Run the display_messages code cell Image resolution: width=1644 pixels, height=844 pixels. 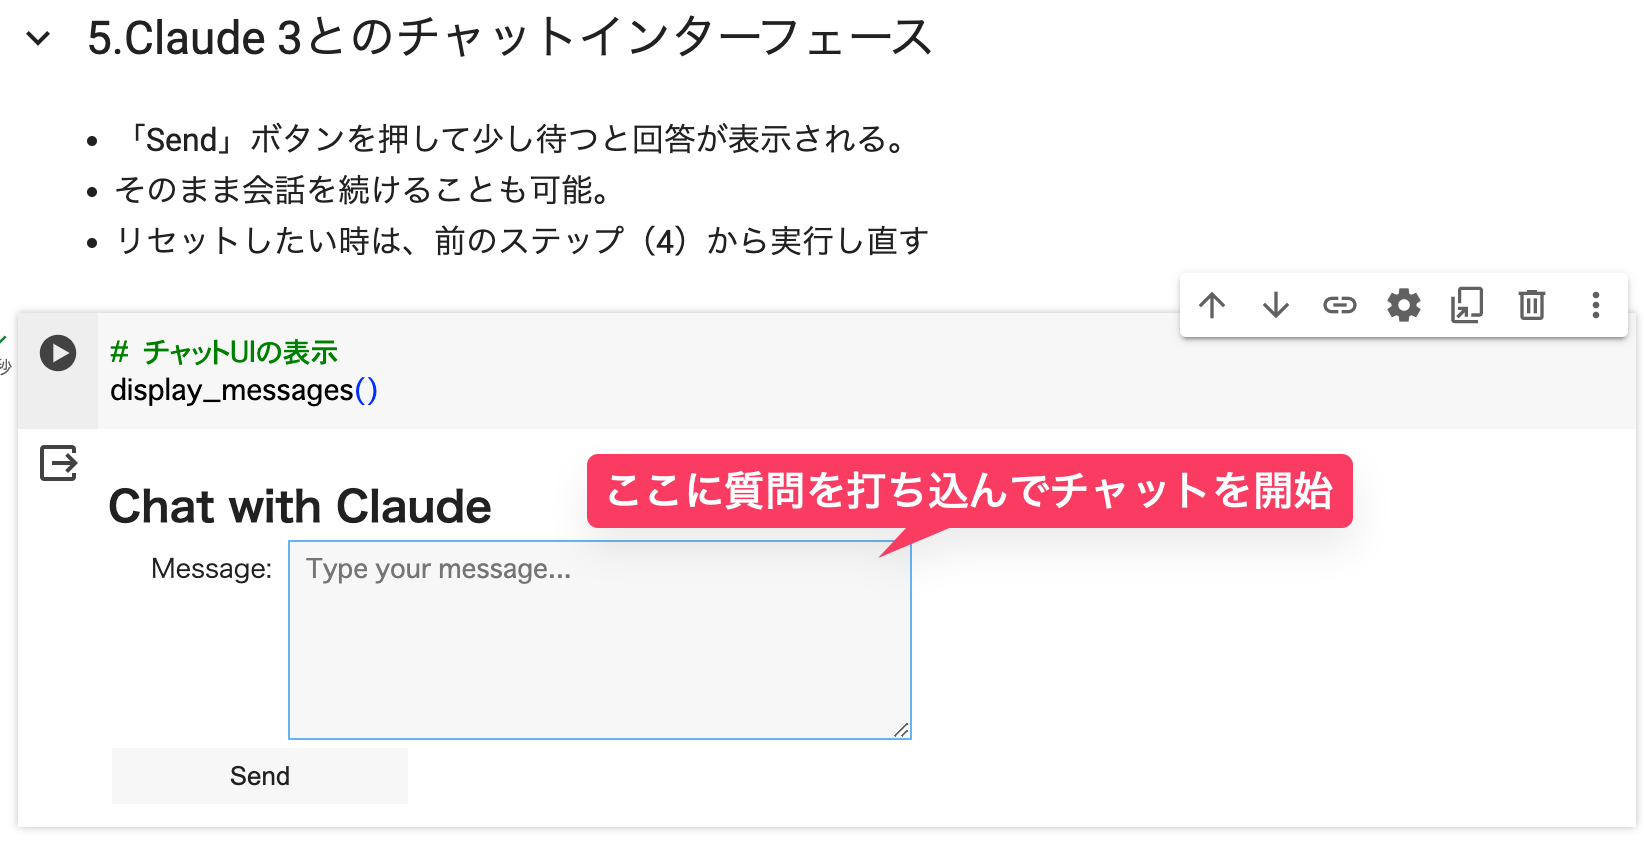tap(58, 353)
